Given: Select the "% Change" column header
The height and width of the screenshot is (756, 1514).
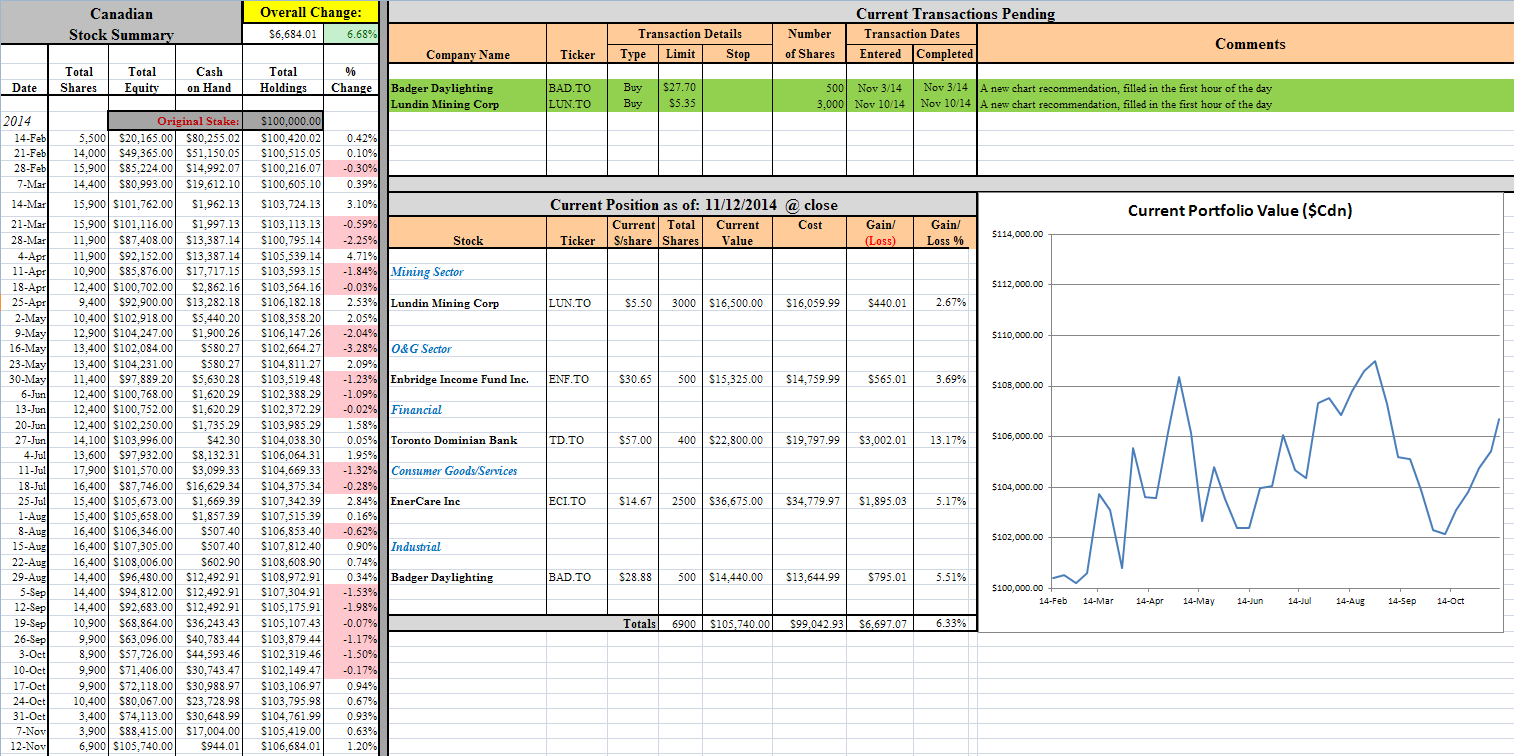Looking at the screenshot, I should pyautogui.click(x=351, y=79).
